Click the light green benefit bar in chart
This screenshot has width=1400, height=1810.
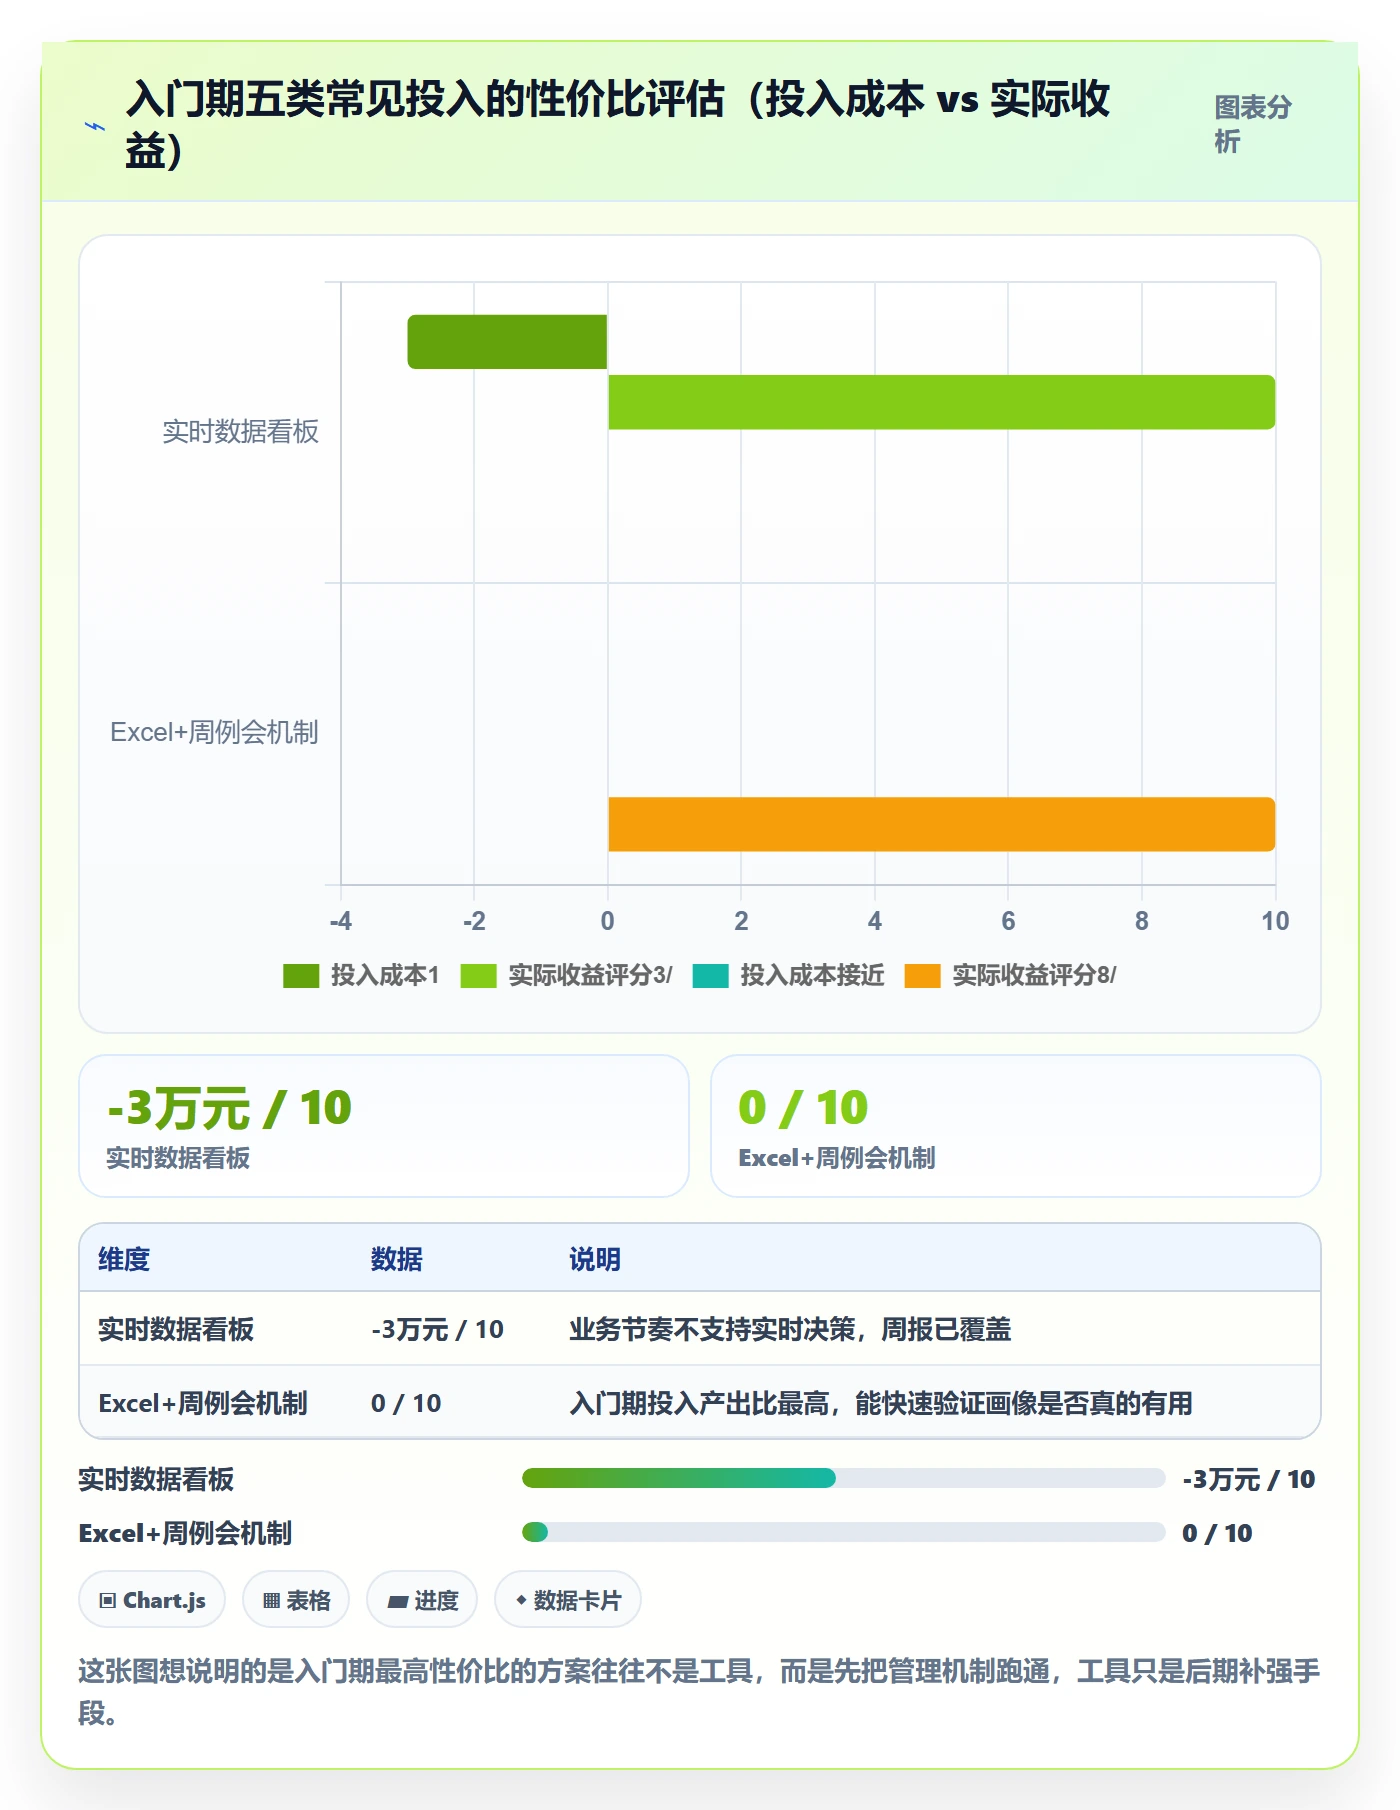click(941, 402)
